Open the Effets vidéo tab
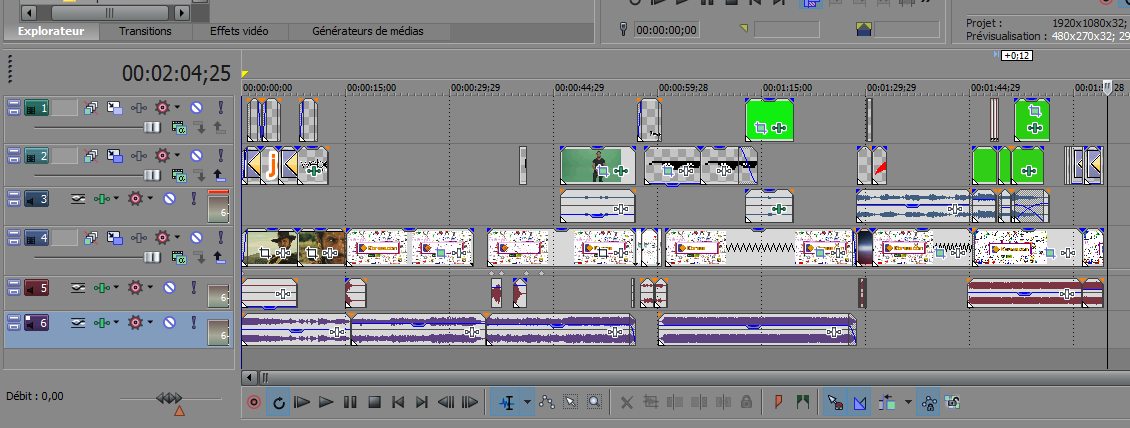The height and width of the screenshot is (428, 1130). 239,31
